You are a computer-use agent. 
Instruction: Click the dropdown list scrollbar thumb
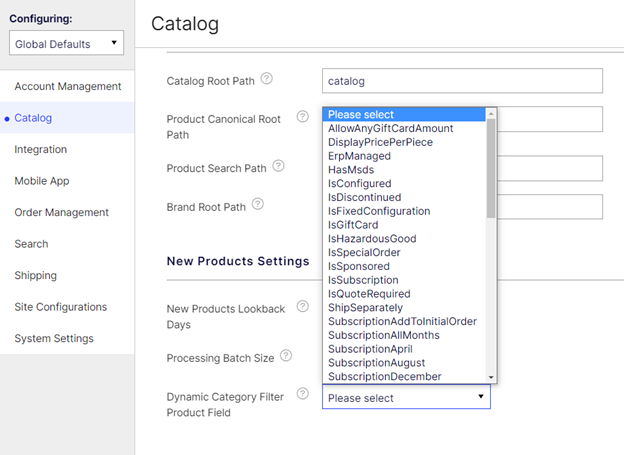[x=491, y=168]
